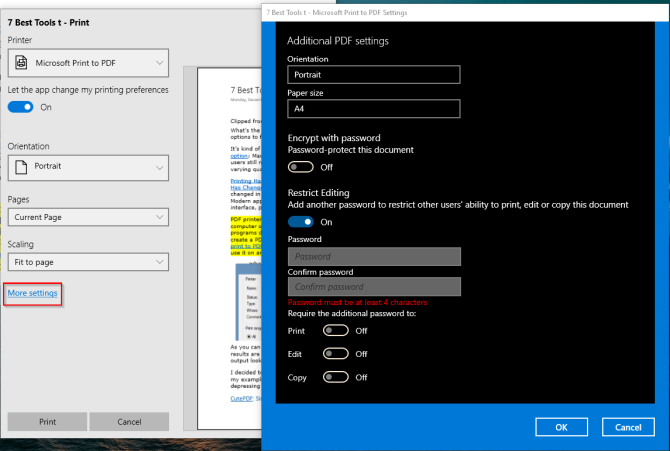
Task: Cancel the Microsoft Print to PDF Settings
Action: click(628, 427)
